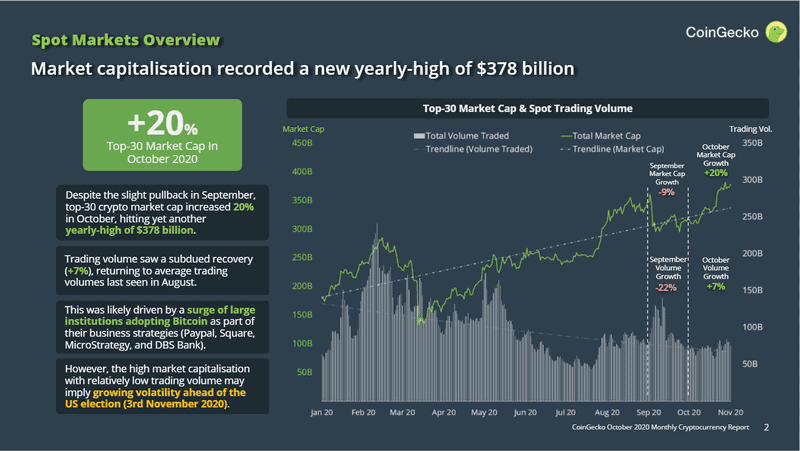The image size is (800, 451).
Task: Click the Total Market Cap legend line
Action: [x=566, y=136]
